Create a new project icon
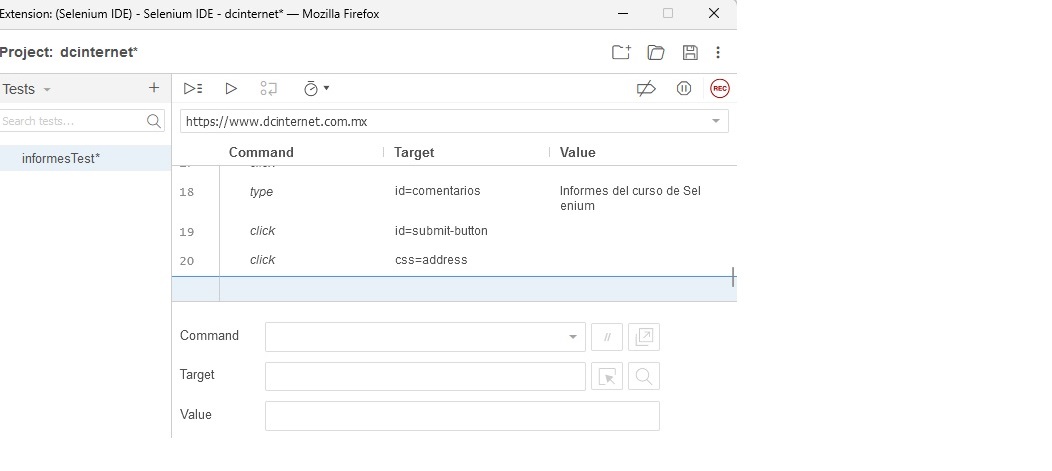The image size is (1052, 471). coord(621,52)
